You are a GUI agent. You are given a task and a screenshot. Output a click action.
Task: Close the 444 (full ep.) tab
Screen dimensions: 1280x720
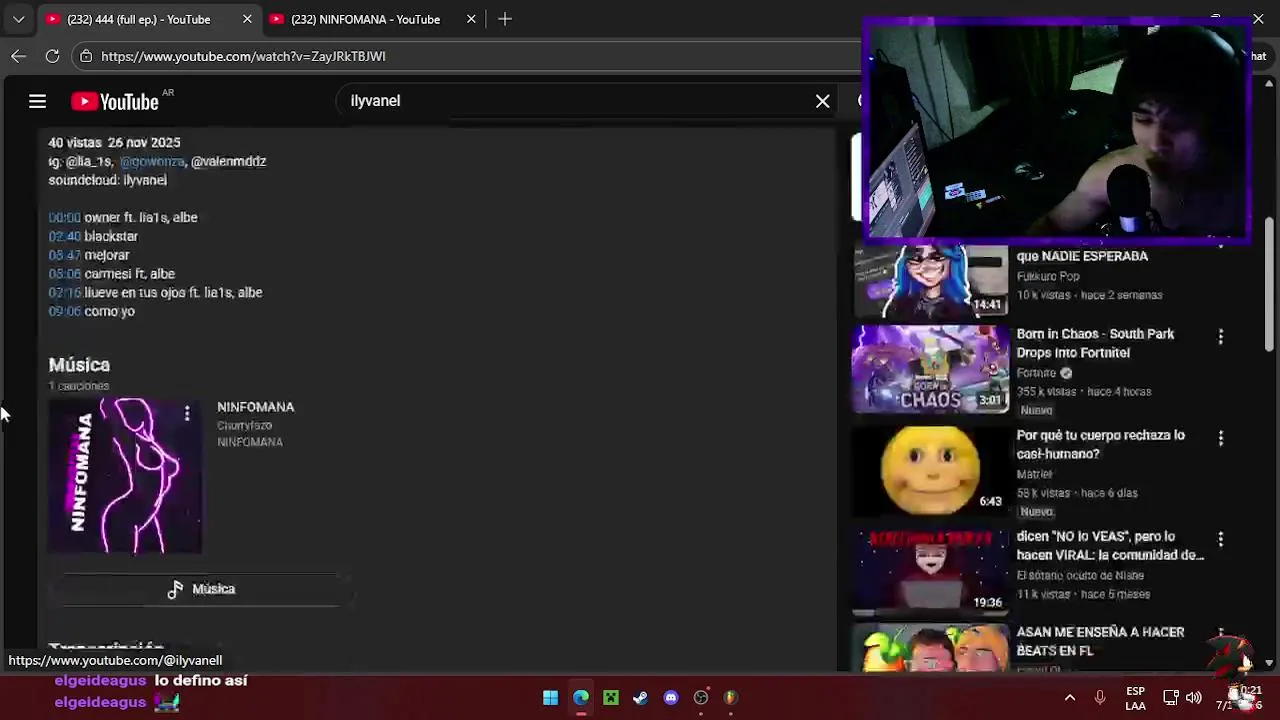point(247,19)
